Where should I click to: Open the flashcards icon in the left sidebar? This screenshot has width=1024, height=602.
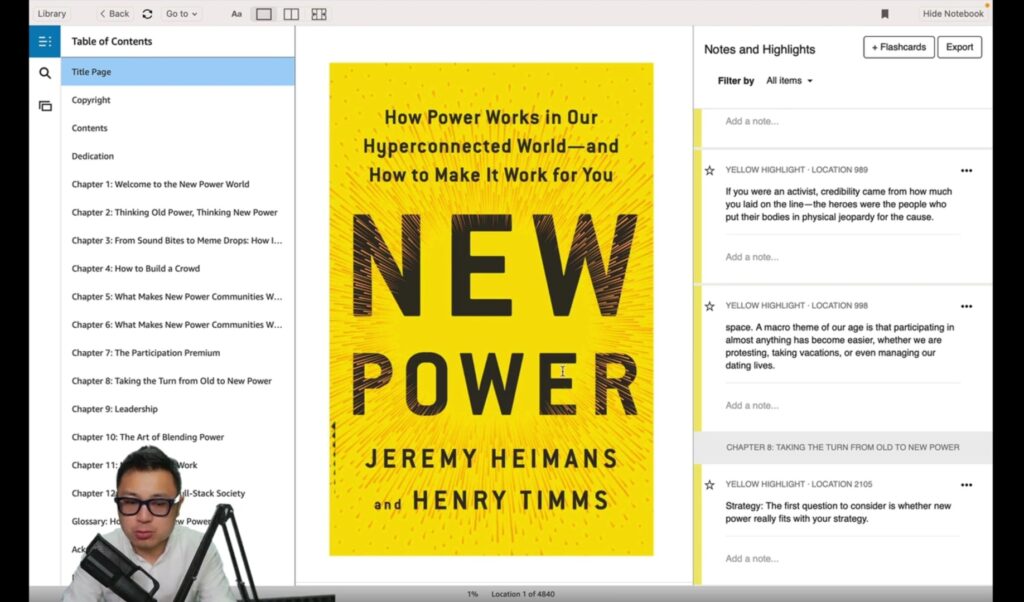[45, 106]
